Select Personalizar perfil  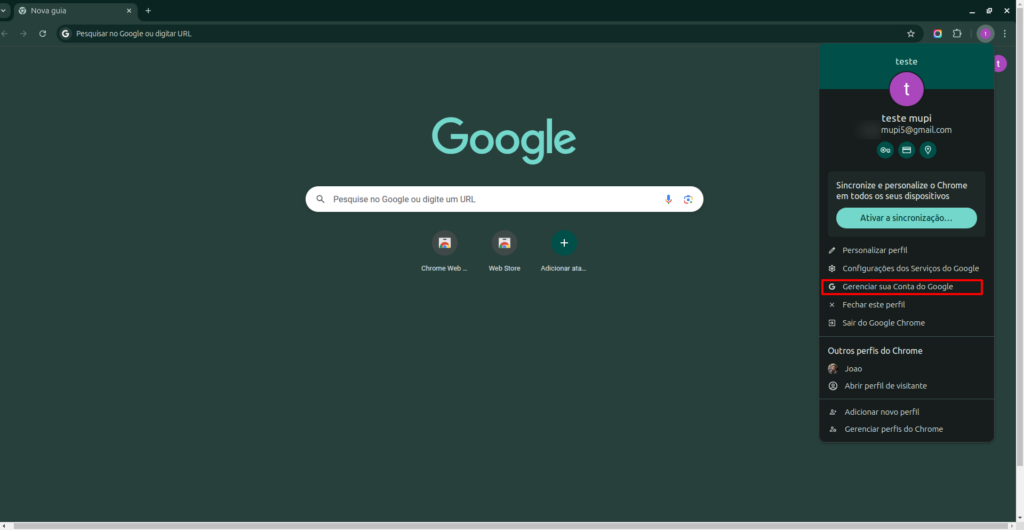click(906, 250)
